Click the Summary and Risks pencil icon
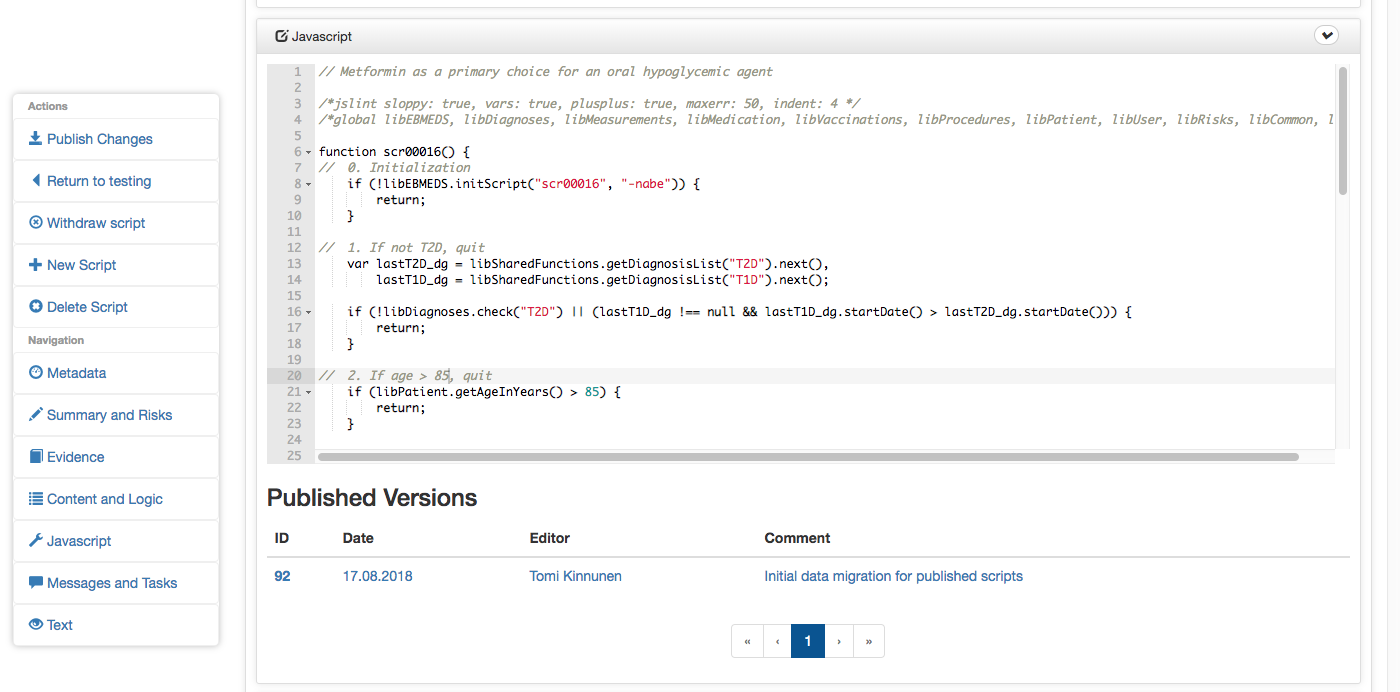This screenshot has width=1400, height=692. pyautogui.click(x=35, y=415)
